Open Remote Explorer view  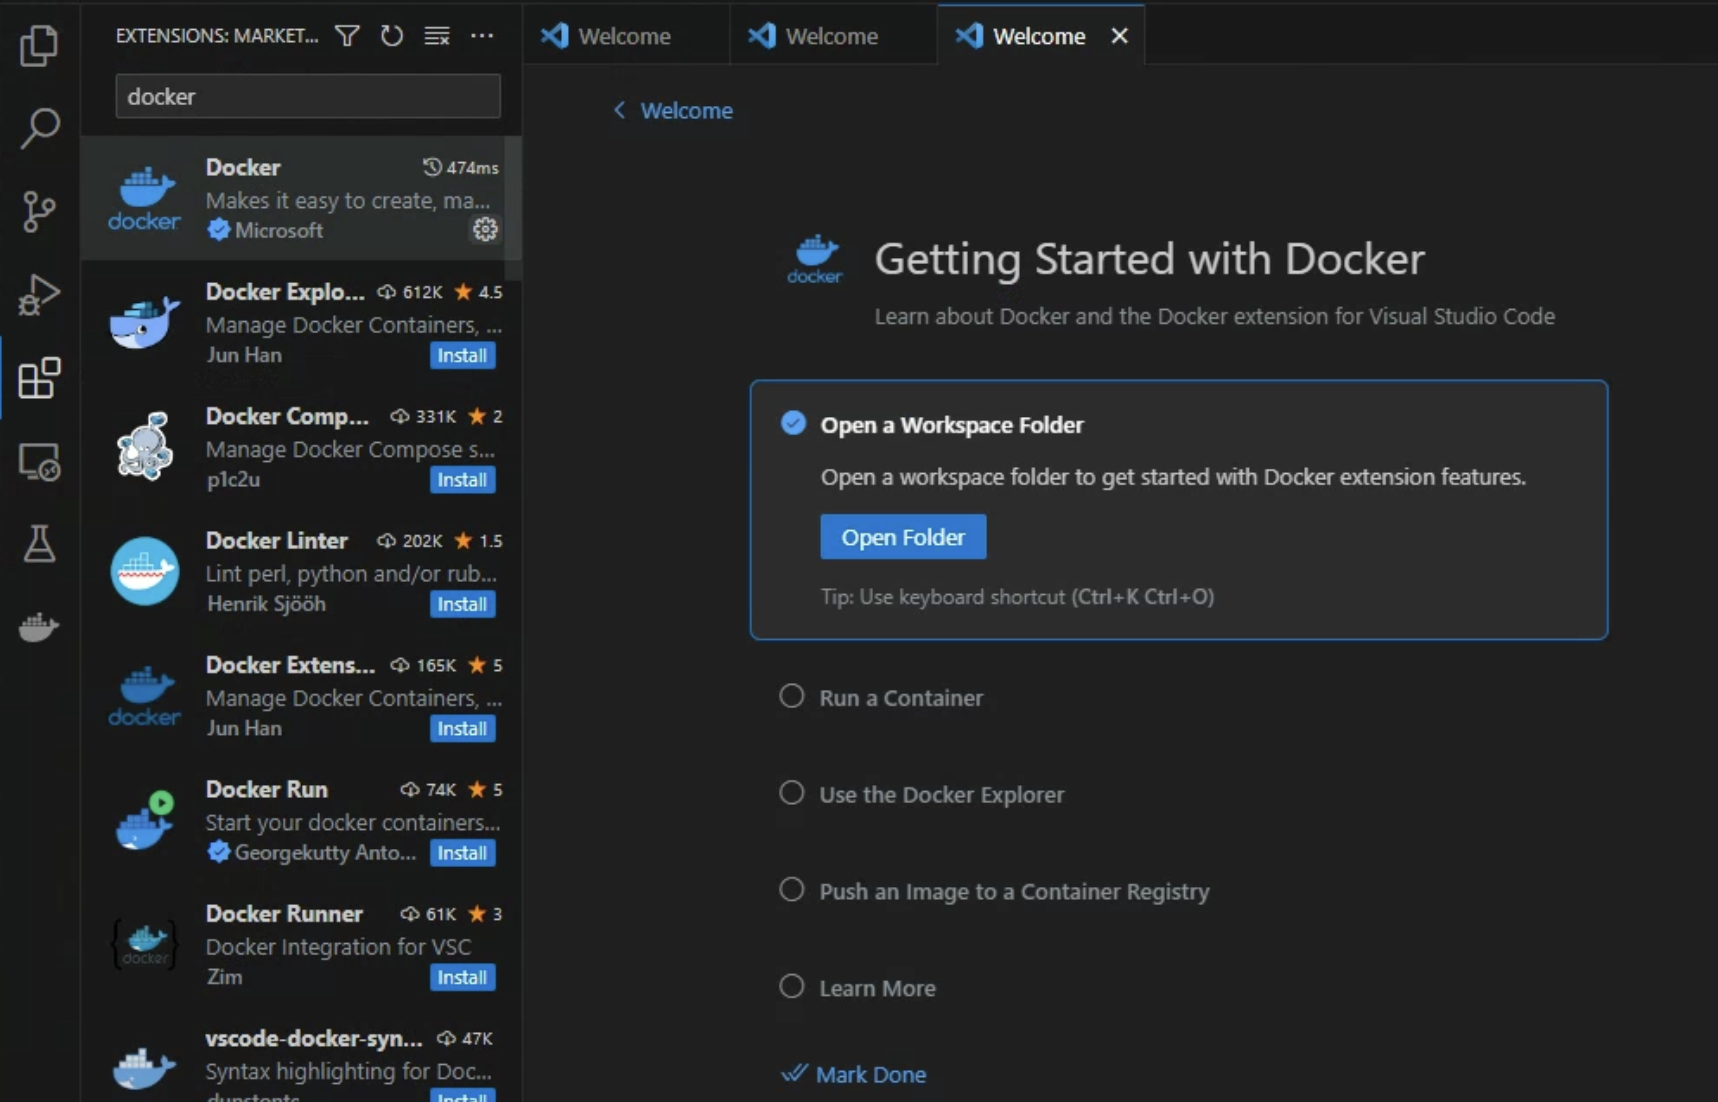pyautogui.click(x=39, y=462)
